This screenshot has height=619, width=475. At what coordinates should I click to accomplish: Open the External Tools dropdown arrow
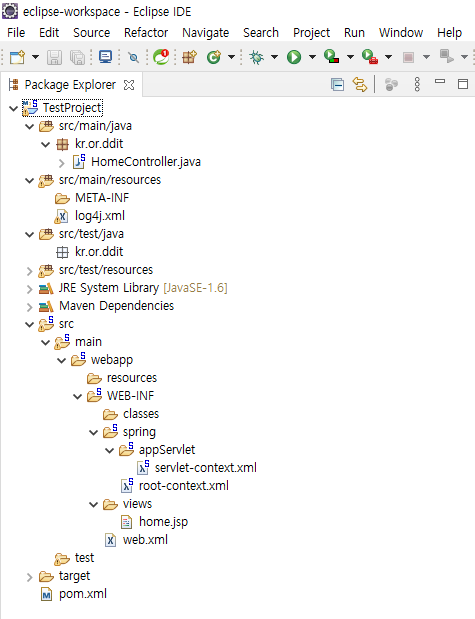[389, 57]
